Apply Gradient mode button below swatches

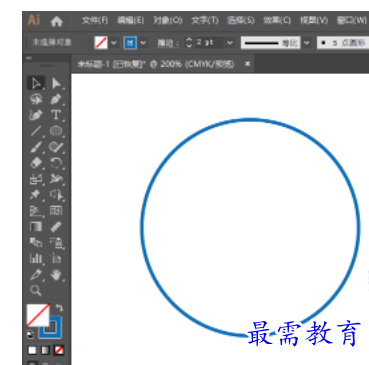pos(45,350)
